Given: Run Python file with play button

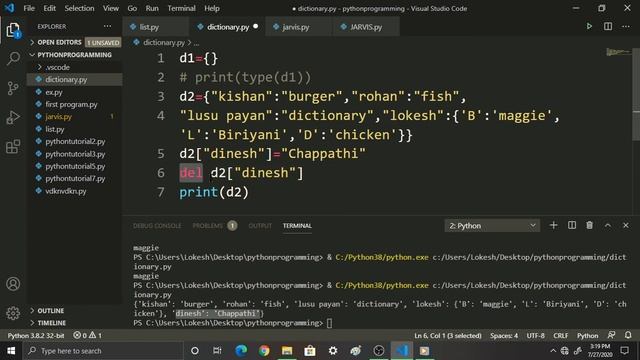Looking at the screenshot, I should [589, 27].
